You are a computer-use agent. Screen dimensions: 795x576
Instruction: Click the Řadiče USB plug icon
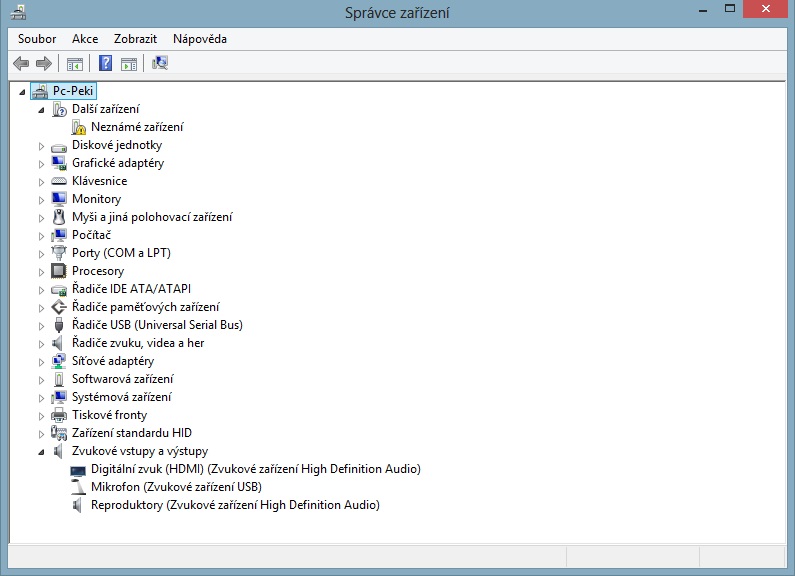click(59, 325)
